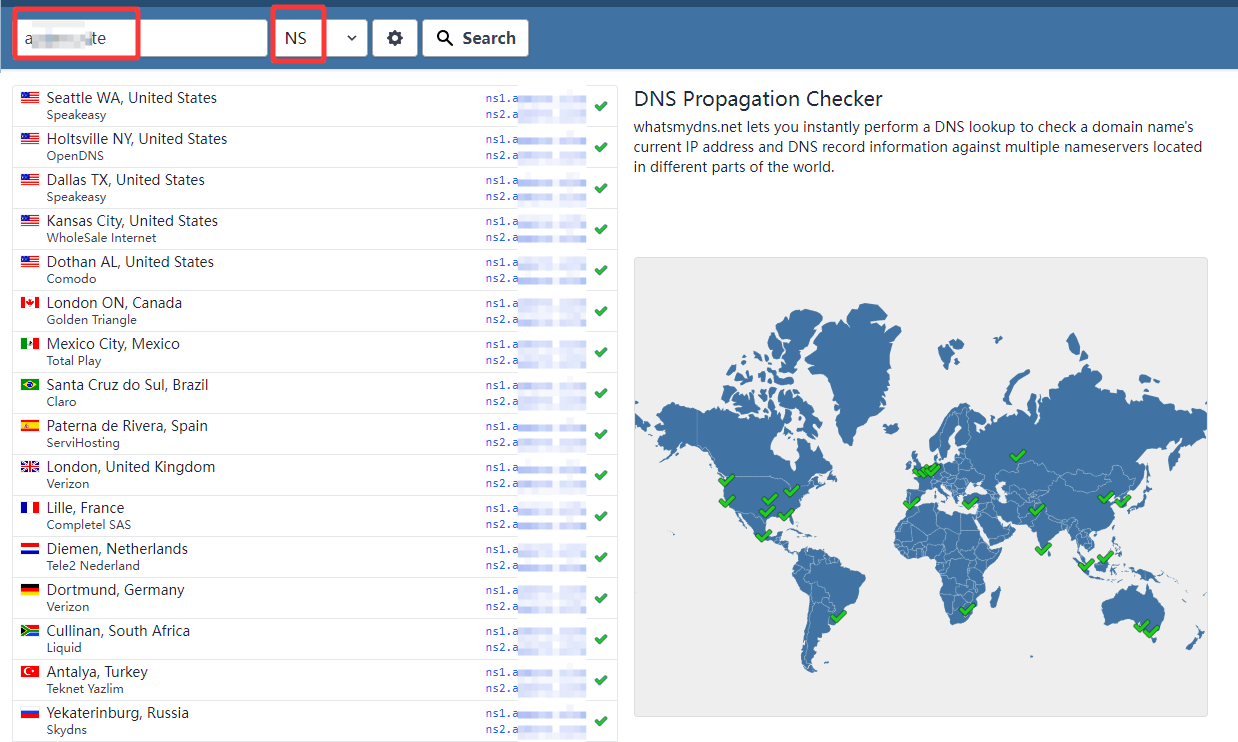Click the Russia checkmark marker on the map
The image size is (1238, 742).
pyautogui.click(x=1017, y=455)
